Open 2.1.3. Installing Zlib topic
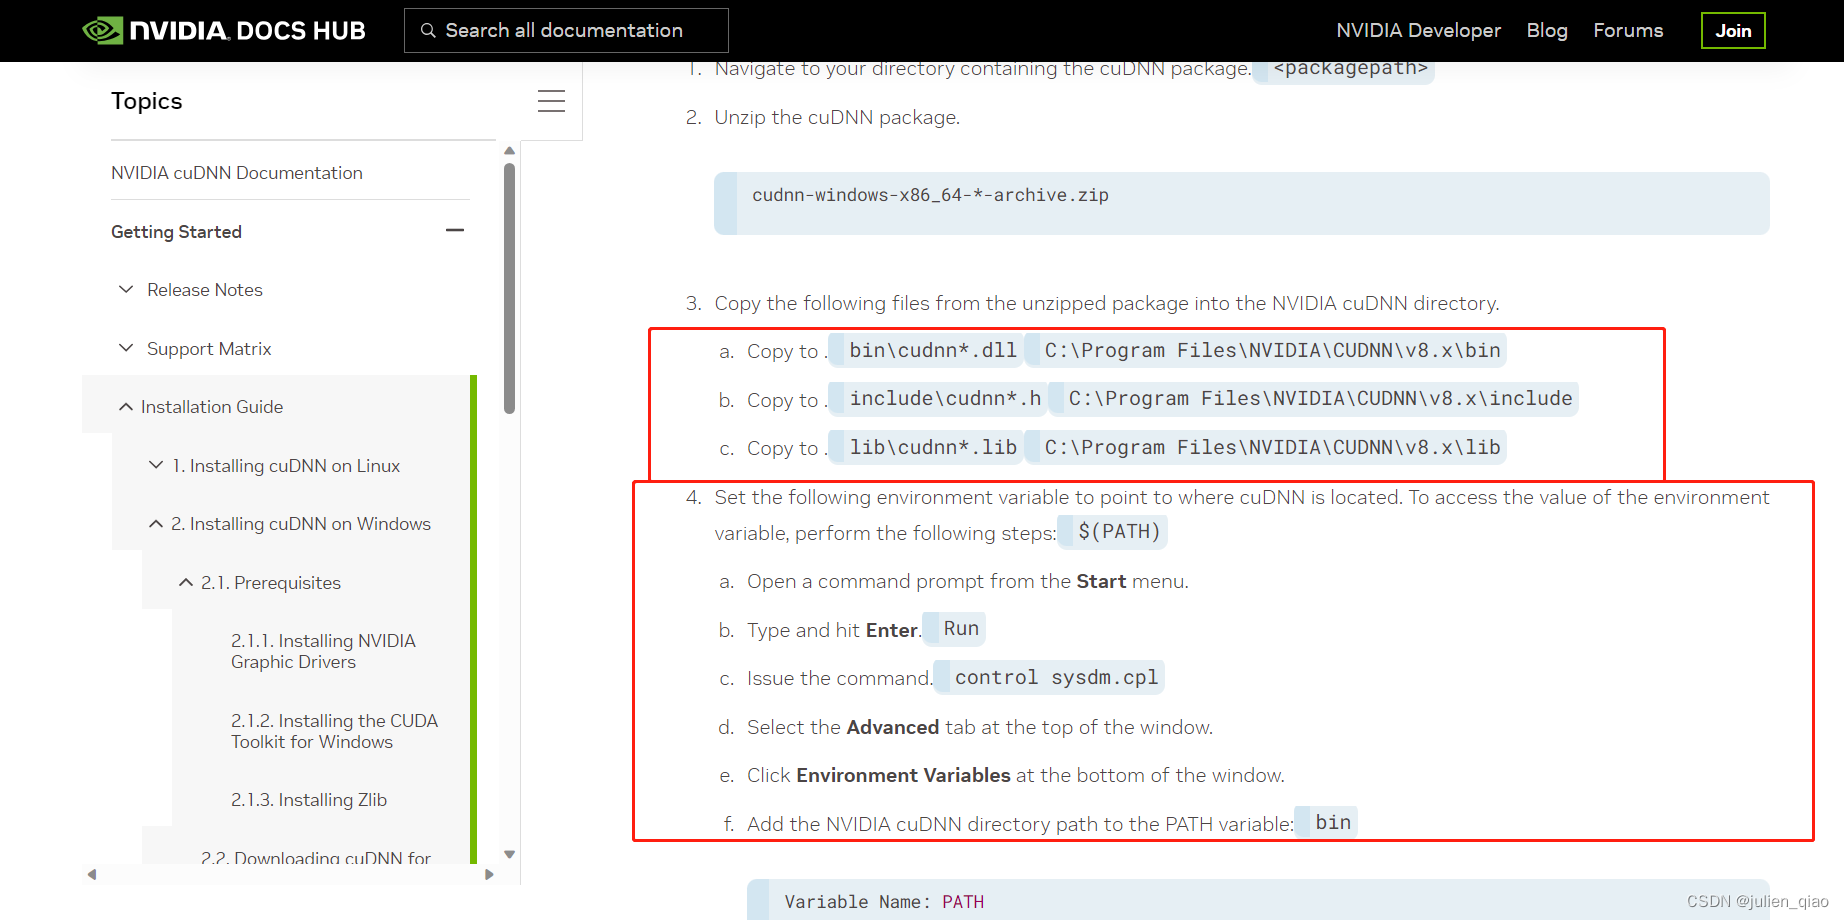1844x920 pixels. (309, 800)
